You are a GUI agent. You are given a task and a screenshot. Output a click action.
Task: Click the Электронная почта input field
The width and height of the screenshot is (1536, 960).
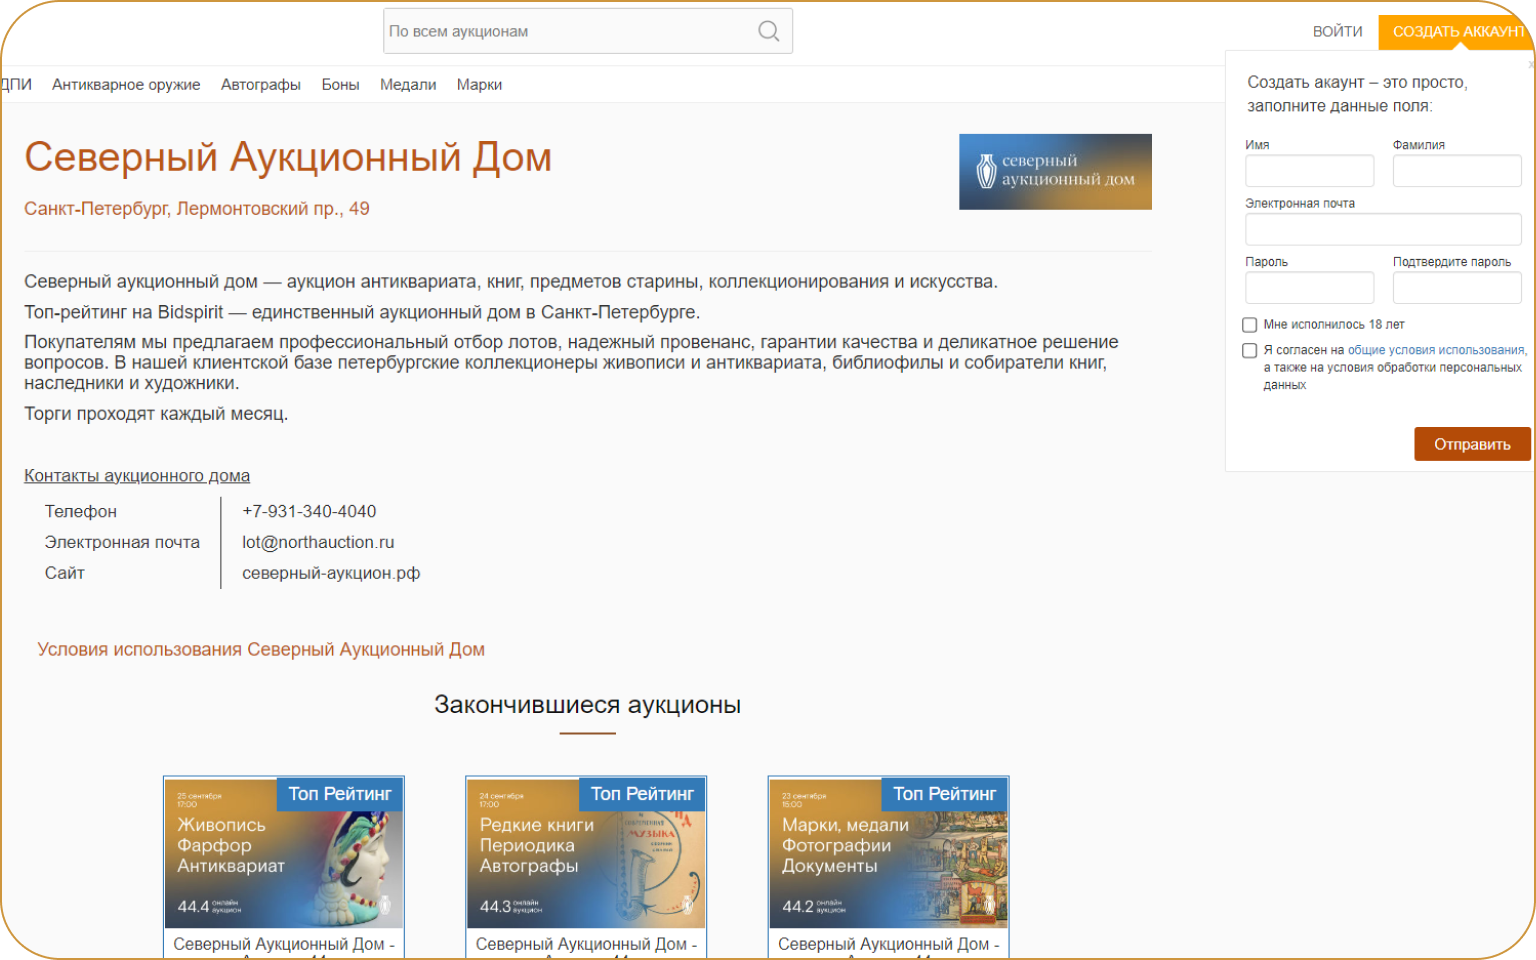(x=1383, y=229)
